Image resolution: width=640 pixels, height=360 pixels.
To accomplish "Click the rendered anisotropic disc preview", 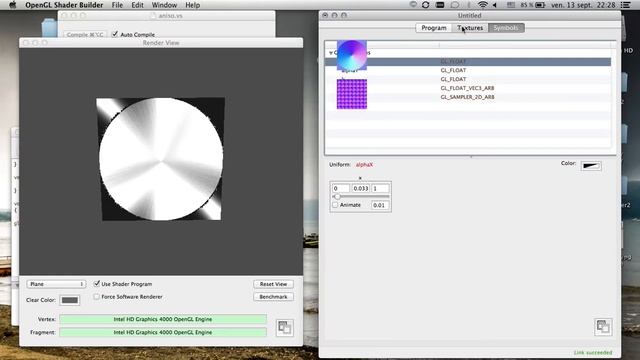I will pos(161,159).
